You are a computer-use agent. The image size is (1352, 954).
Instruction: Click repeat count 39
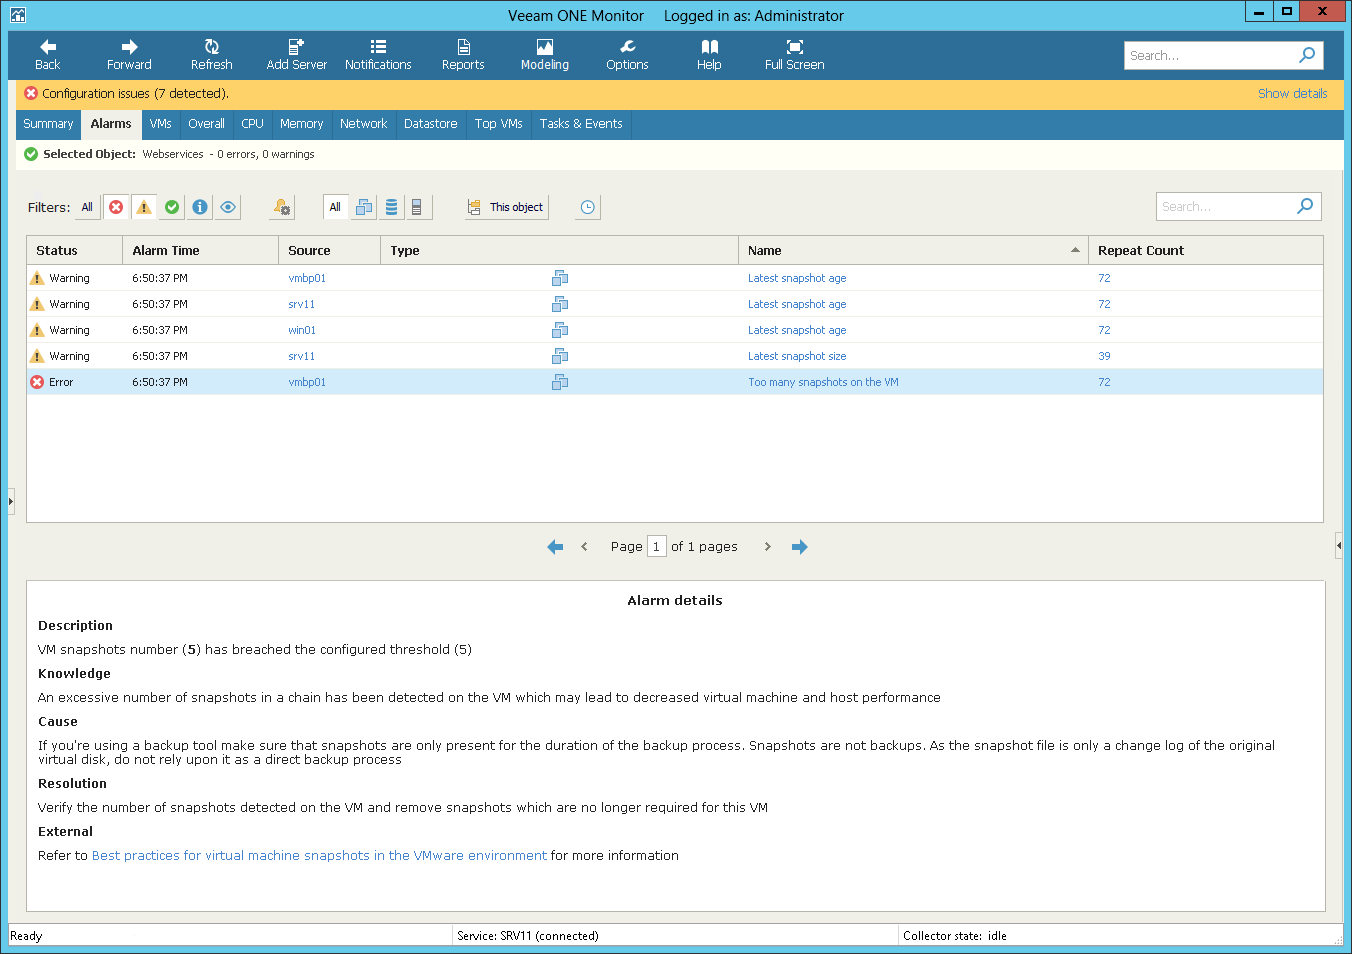(1104, 356)
